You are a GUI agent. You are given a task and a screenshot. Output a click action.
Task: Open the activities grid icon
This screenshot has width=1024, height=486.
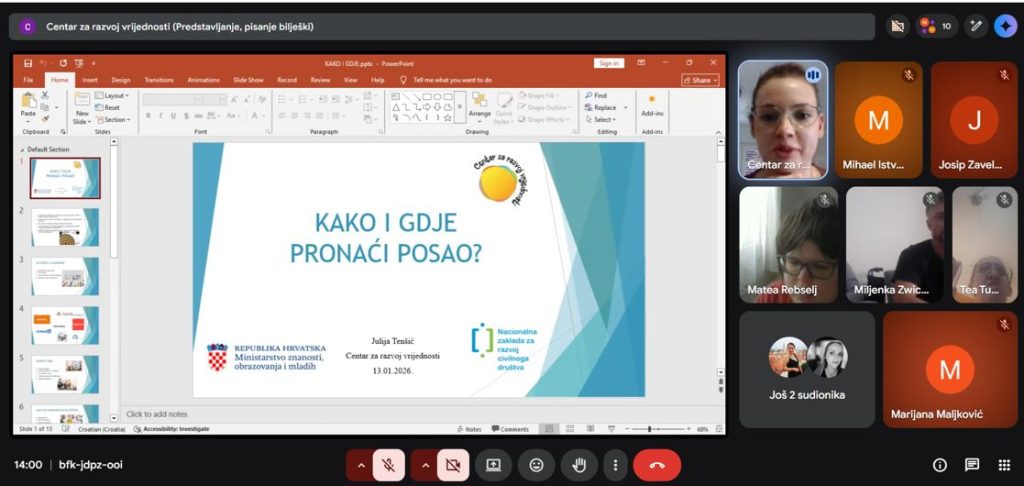coord(1004,465)
